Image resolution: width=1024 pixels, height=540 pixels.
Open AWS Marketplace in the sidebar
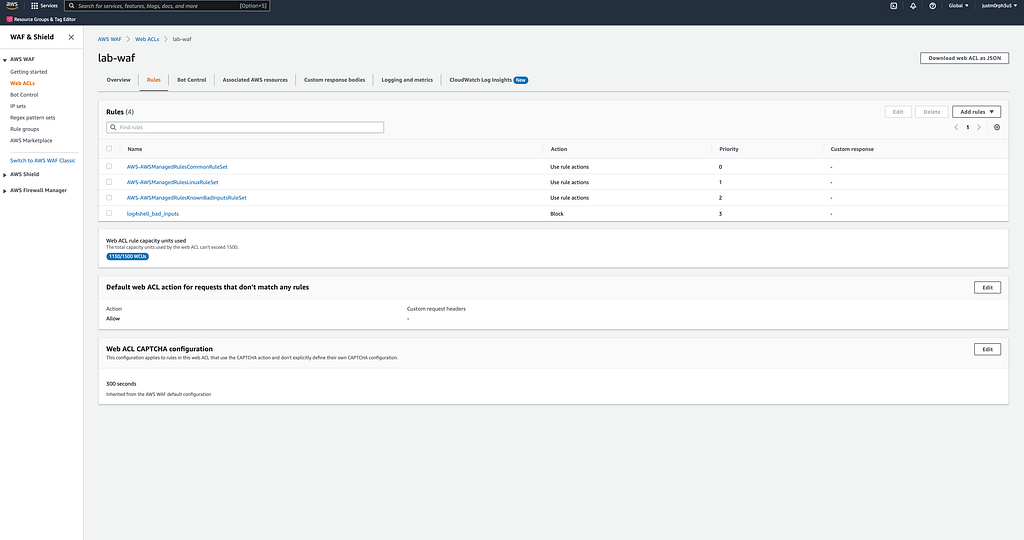pos(31,140)
